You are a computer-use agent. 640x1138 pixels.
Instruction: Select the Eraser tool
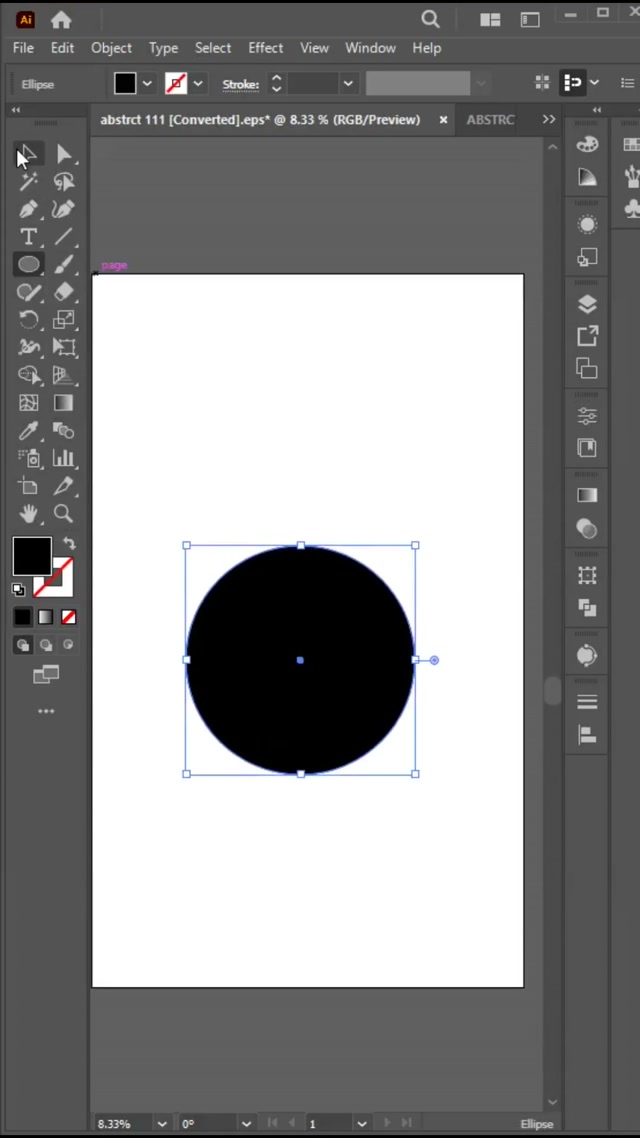point(63,292)
